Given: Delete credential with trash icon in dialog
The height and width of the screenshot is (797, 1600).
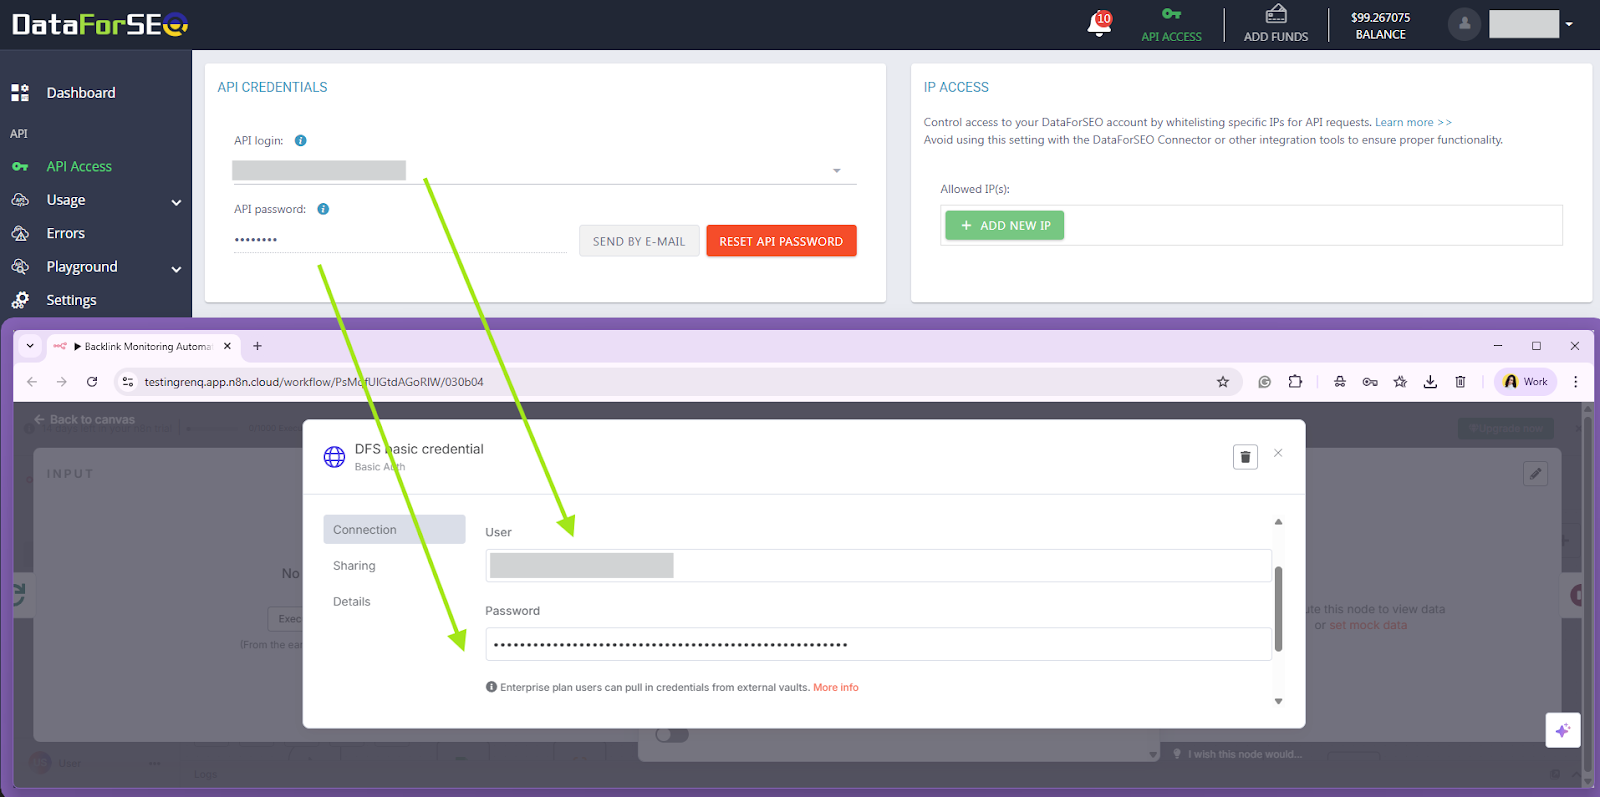Looking at the screenshot, I should 1245,457.
